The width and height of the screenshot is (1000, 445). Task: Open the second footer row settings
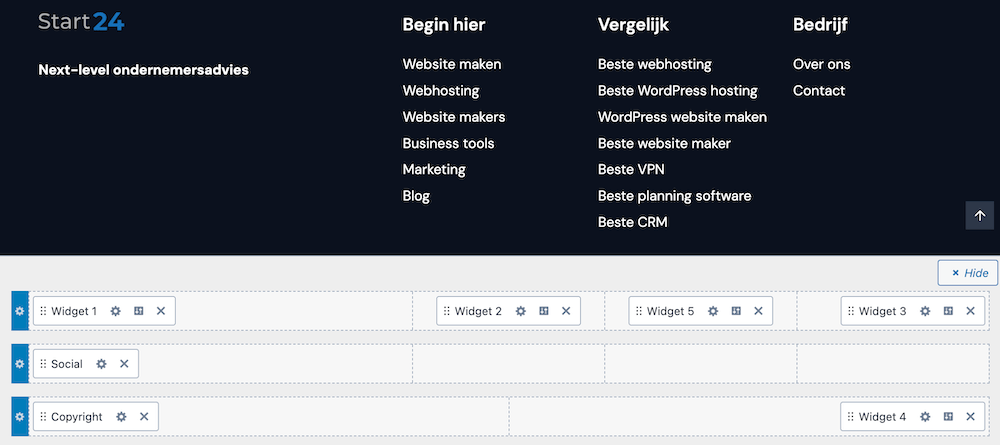pos(20,364)
